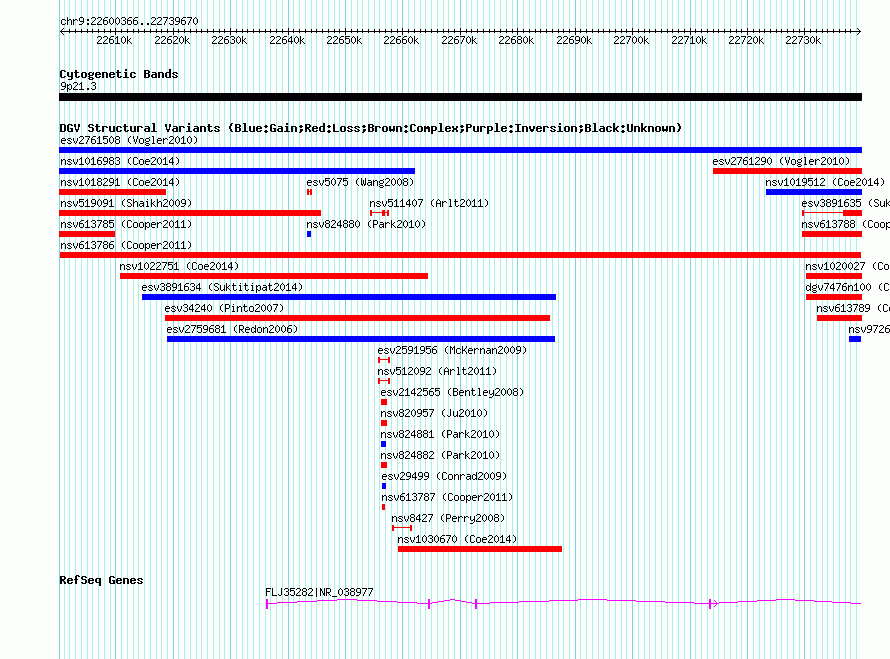Open esv2761290 (Vogler2010) variant label
Screen dimensions: 890x659
pyautogui.click(x=782, y=161)
